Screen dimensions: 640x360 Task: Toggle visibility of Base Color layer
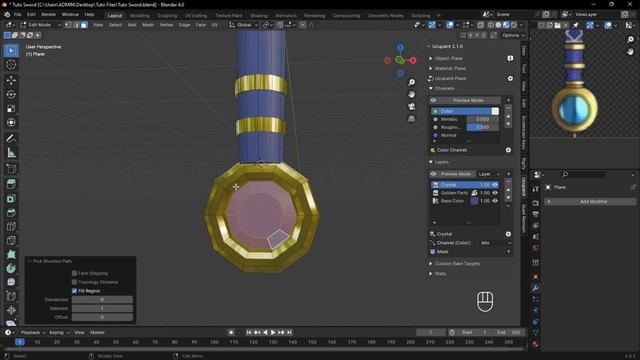point(495,201)
